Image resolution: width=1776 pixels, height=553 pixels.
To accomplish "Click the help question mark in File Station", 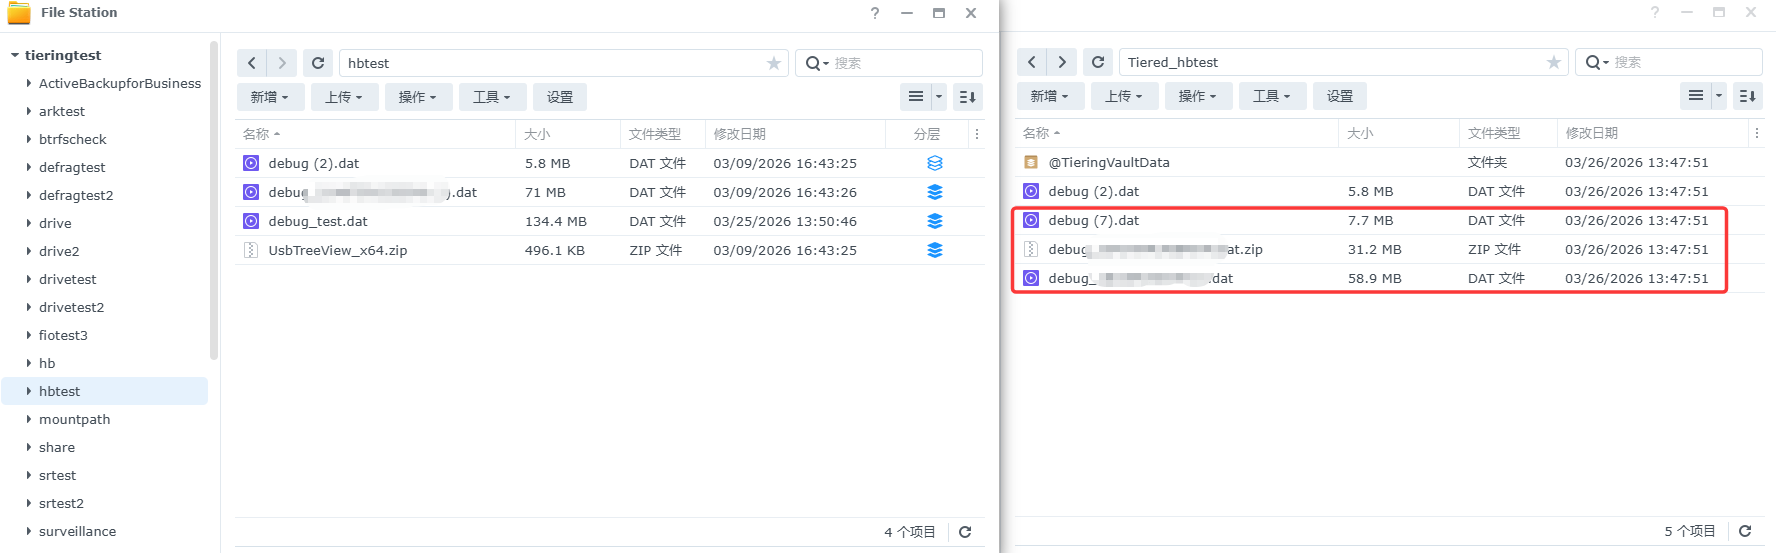I will (875, 13).
